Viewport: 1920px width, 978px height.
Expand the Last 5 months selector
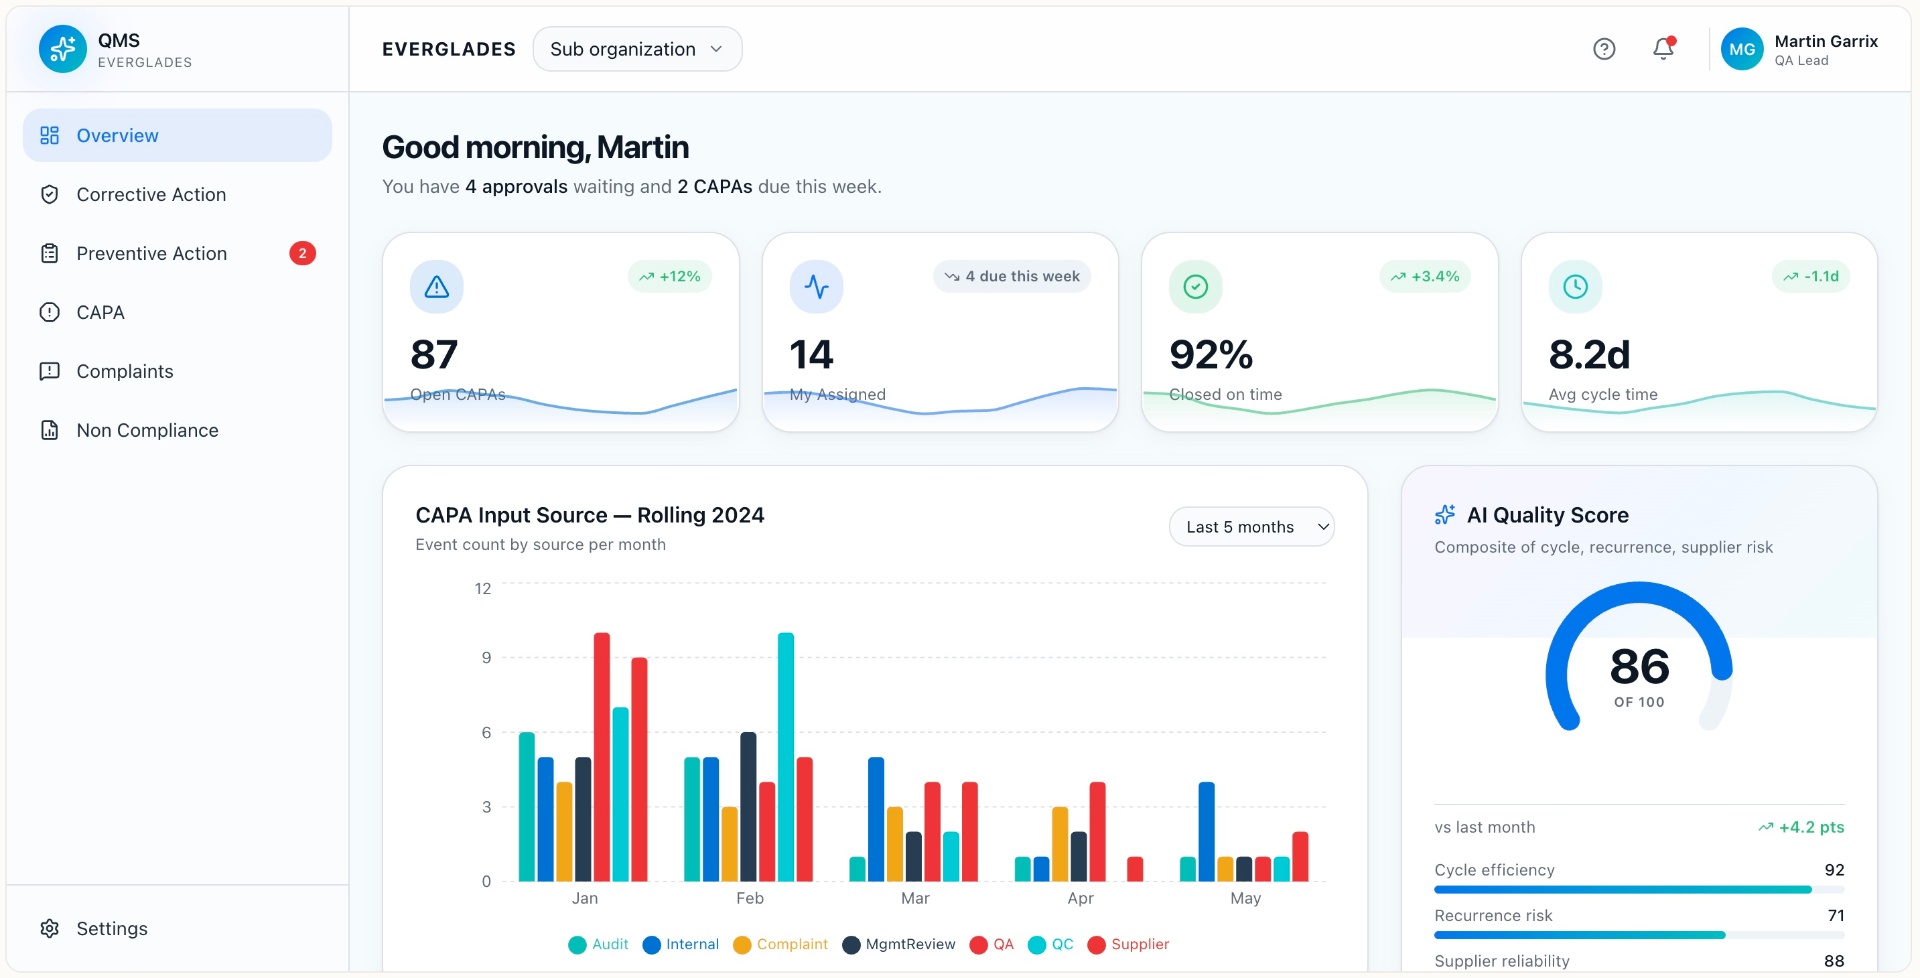pyautogui.click(x=1252, y=527)
